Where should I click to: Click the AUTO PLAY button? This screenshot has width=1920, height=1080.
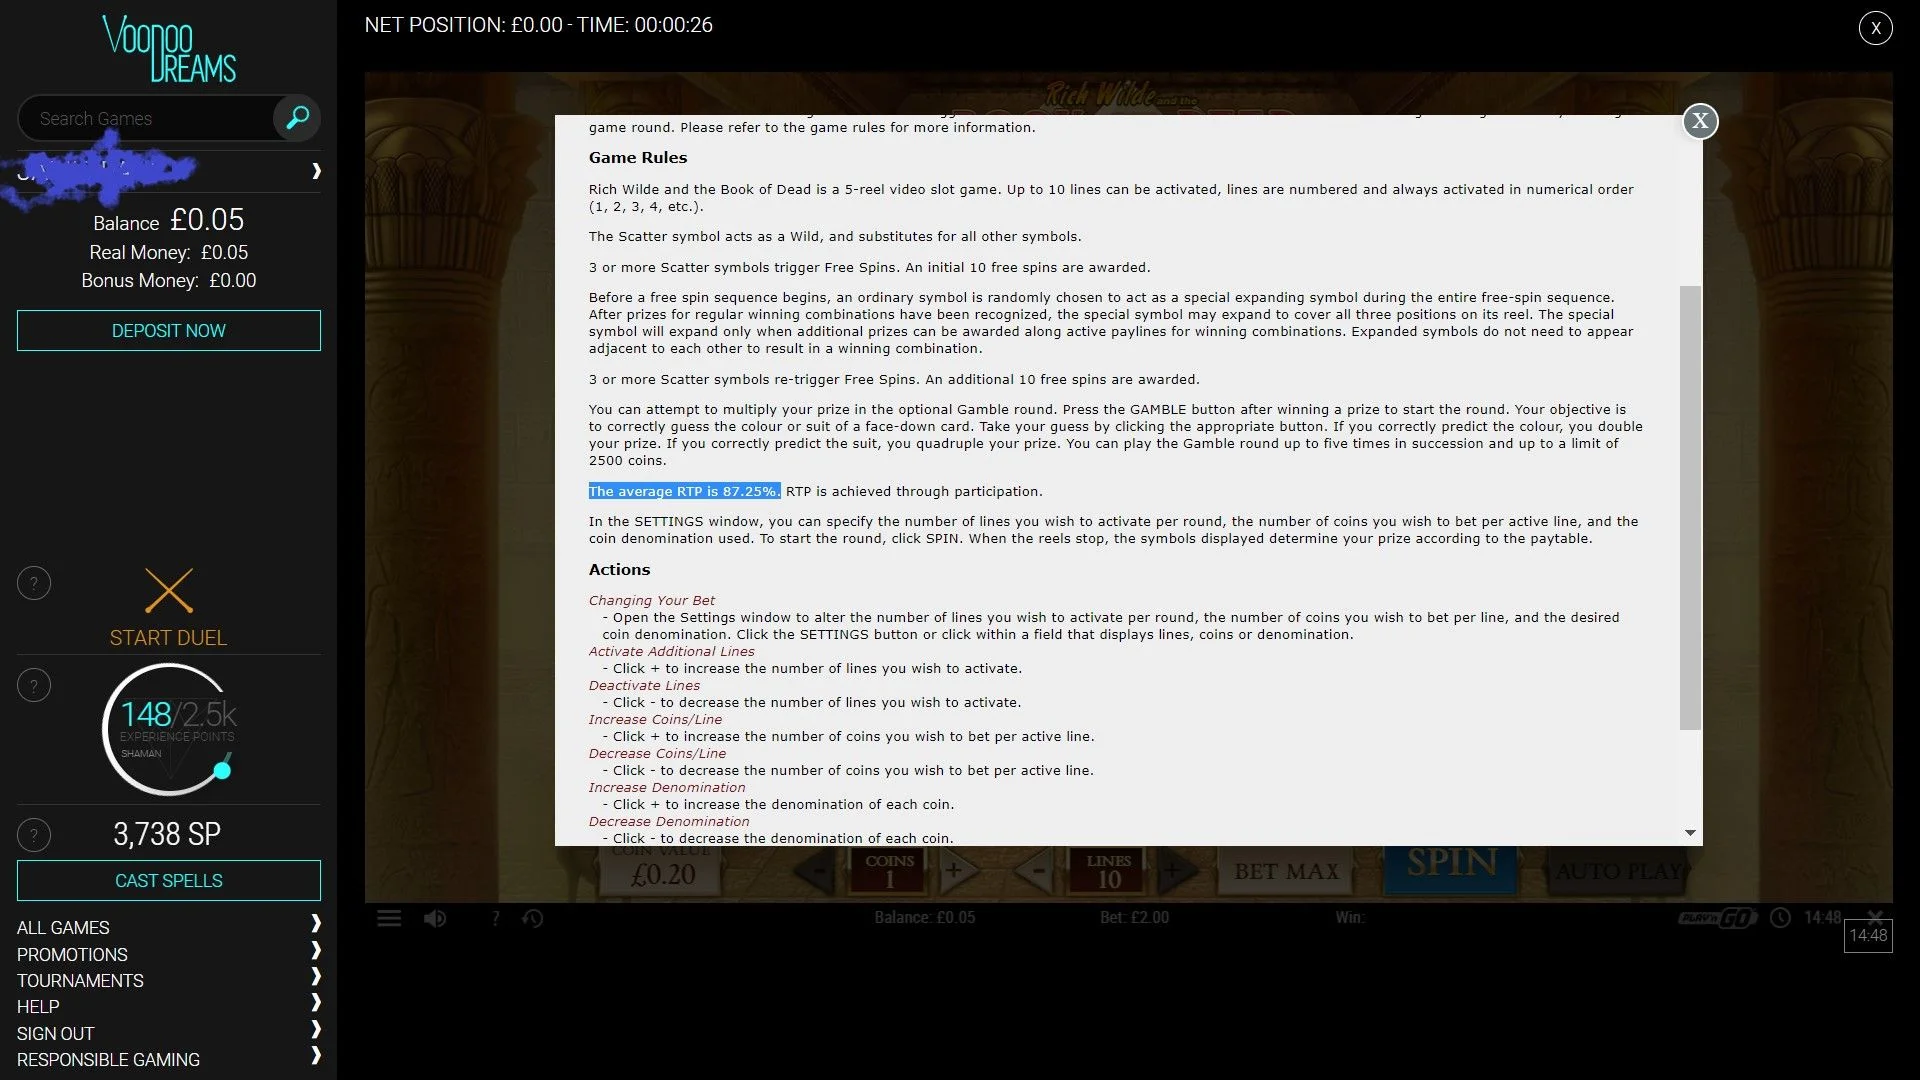click(x=1618, y=872)
